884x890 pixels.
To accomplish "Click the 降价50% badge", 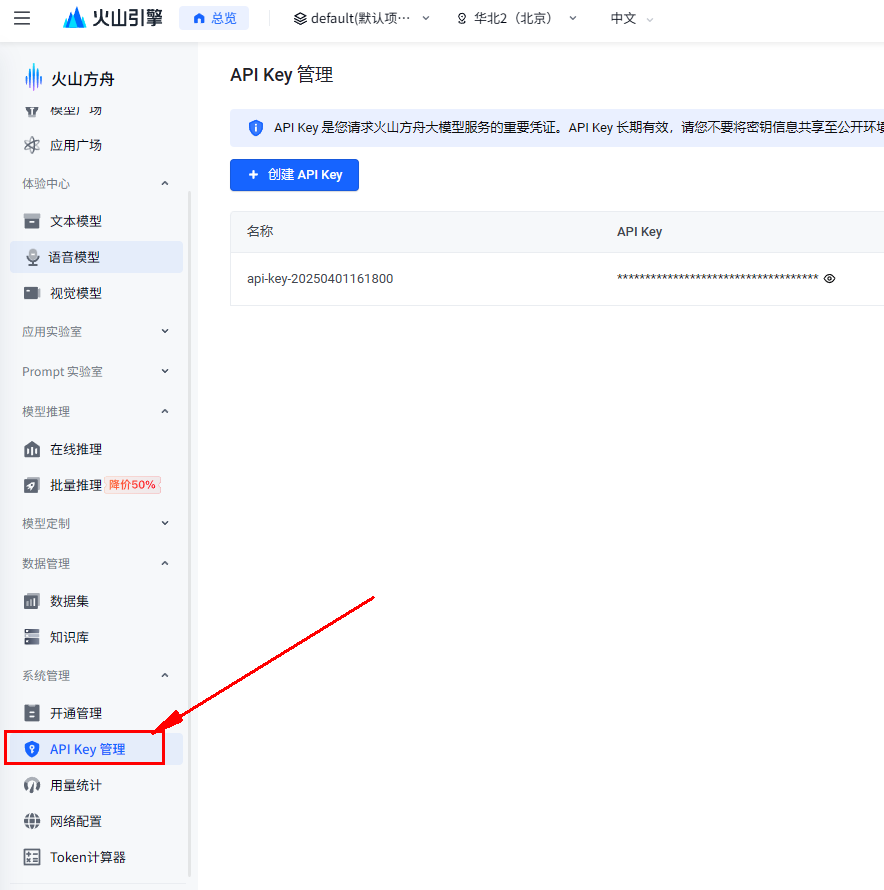I will 132,485.
